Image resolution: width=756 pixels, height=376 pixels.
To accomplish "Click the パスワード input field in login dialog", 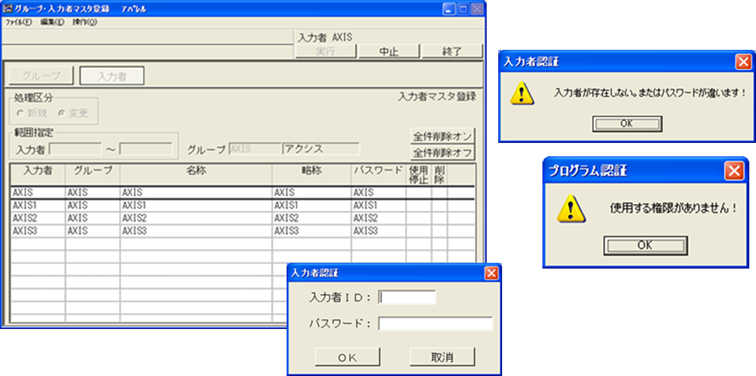I will [435, 324].
